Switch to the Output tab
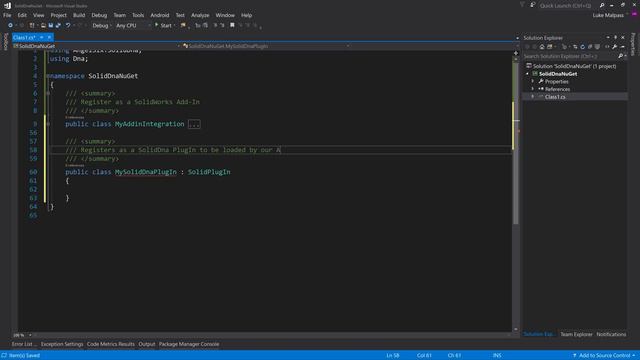The height and width of the screenshot is (360, 640). (x=147, y=344)
